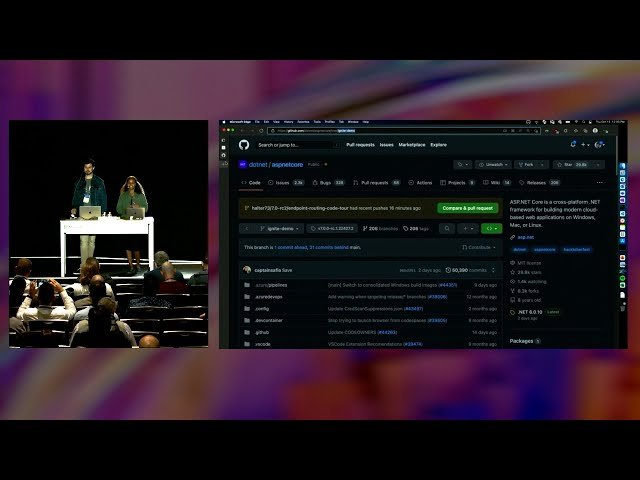This screenshot has height=480, width=640.
Task: Click the dotnet organization avatar icon
Action: click(243, 164)
